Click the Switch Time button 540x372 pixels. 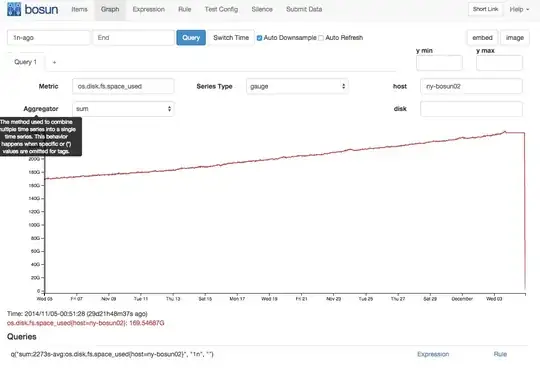231,38
